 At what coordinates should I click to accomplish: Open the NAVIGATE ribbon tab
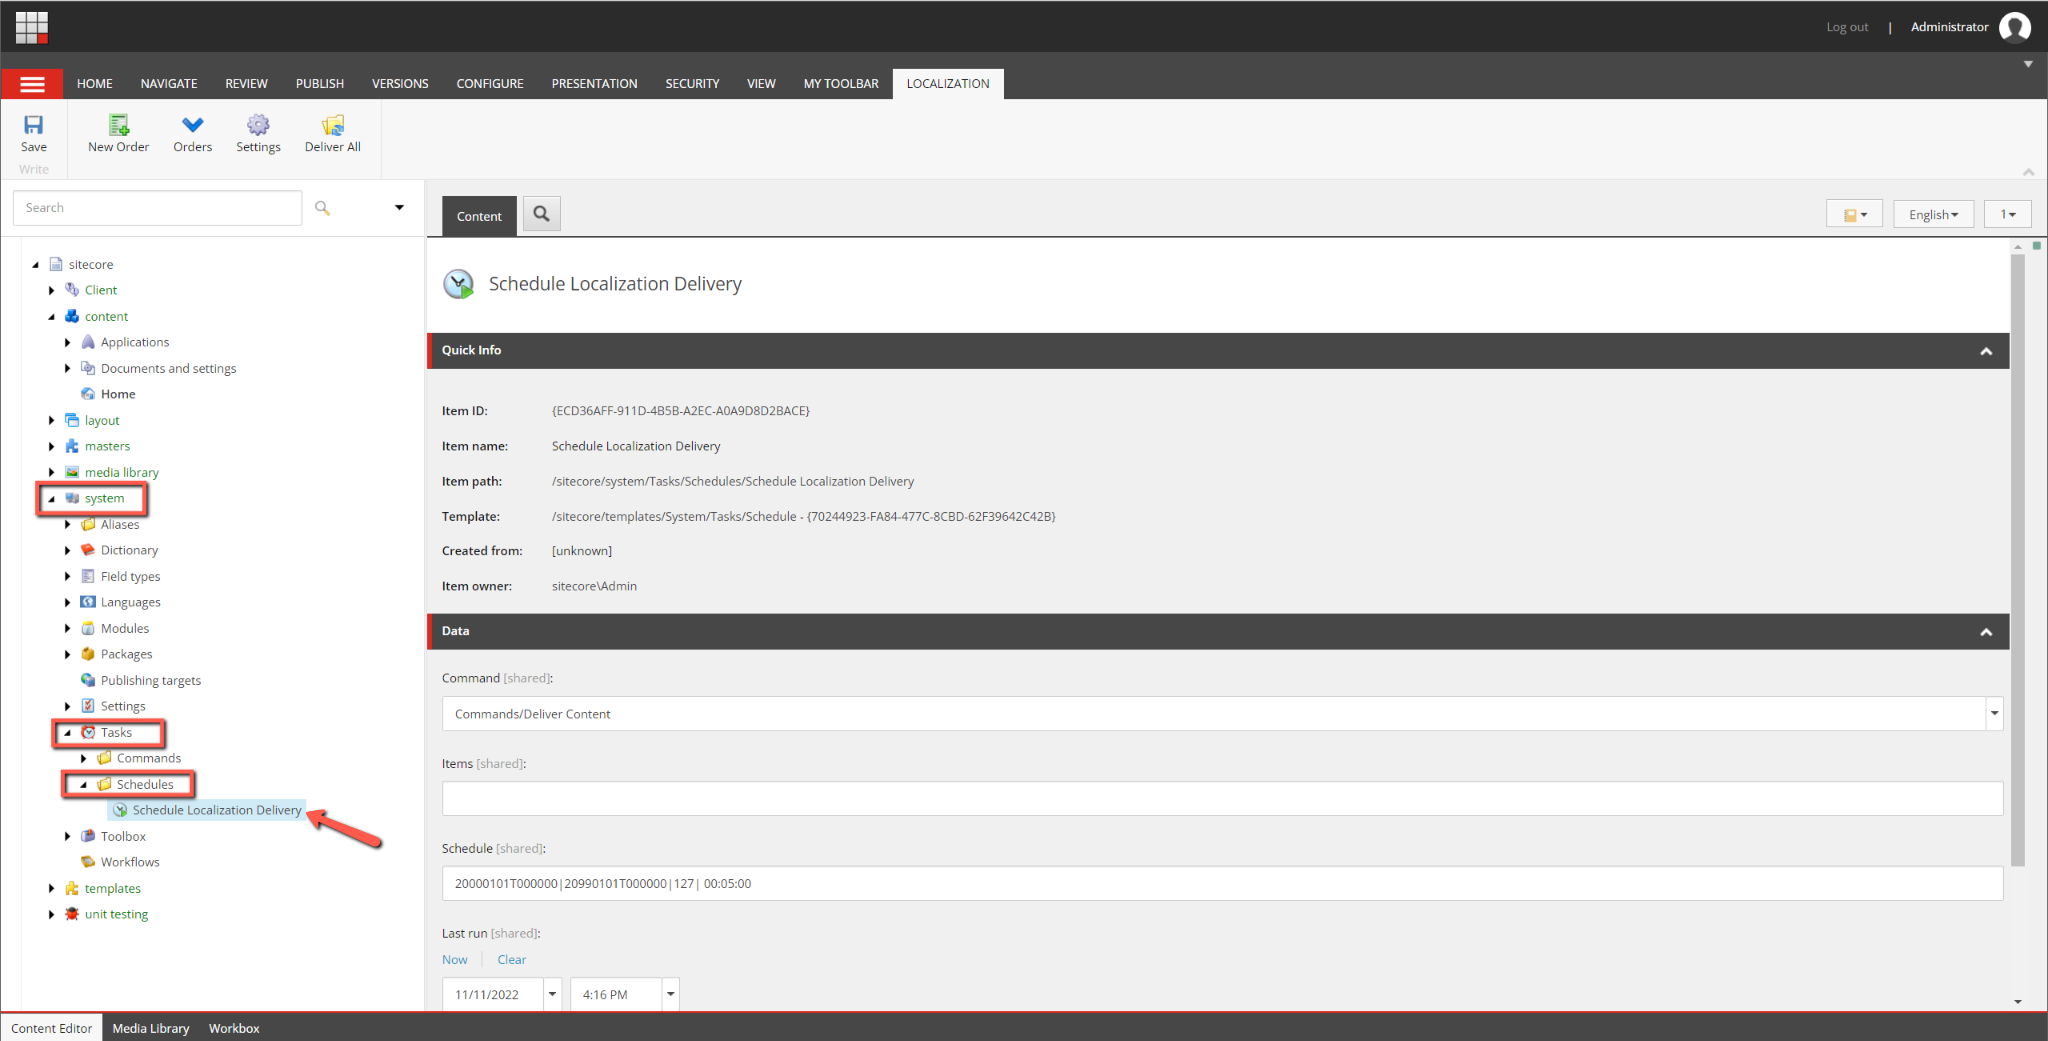tap(169, 84)
